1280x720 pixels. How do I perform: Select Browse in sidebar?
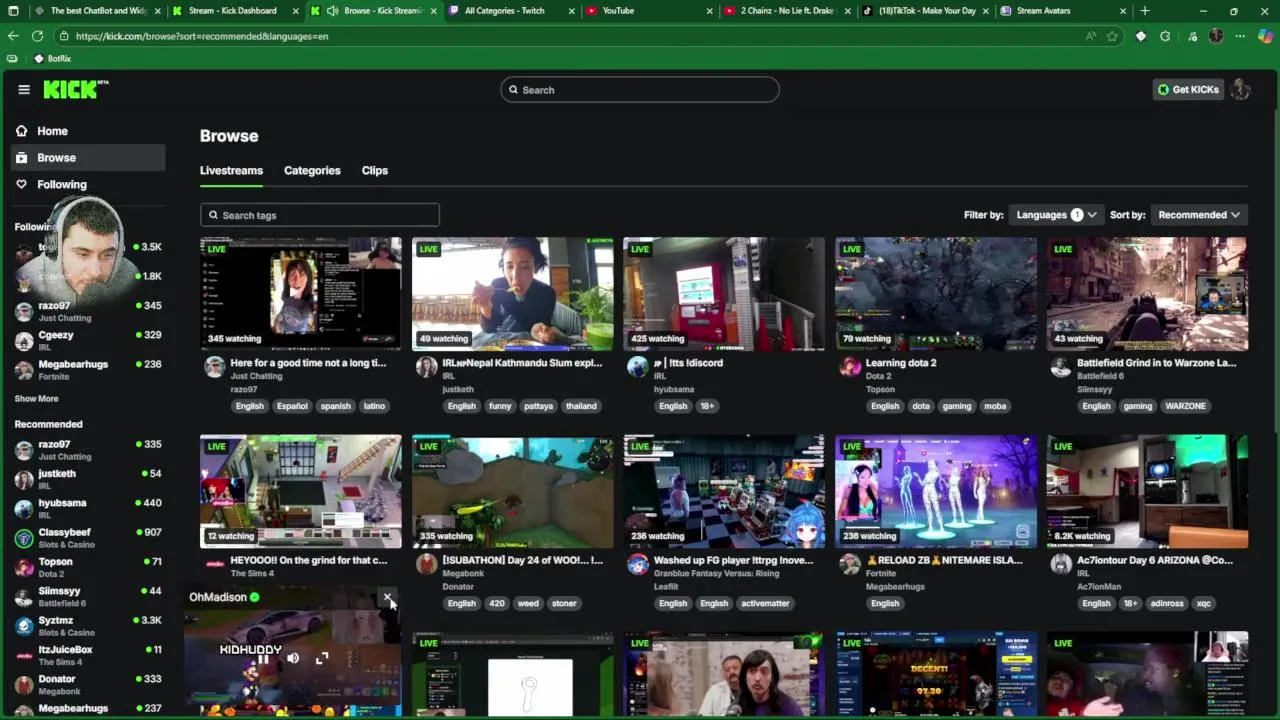point(88,158)
